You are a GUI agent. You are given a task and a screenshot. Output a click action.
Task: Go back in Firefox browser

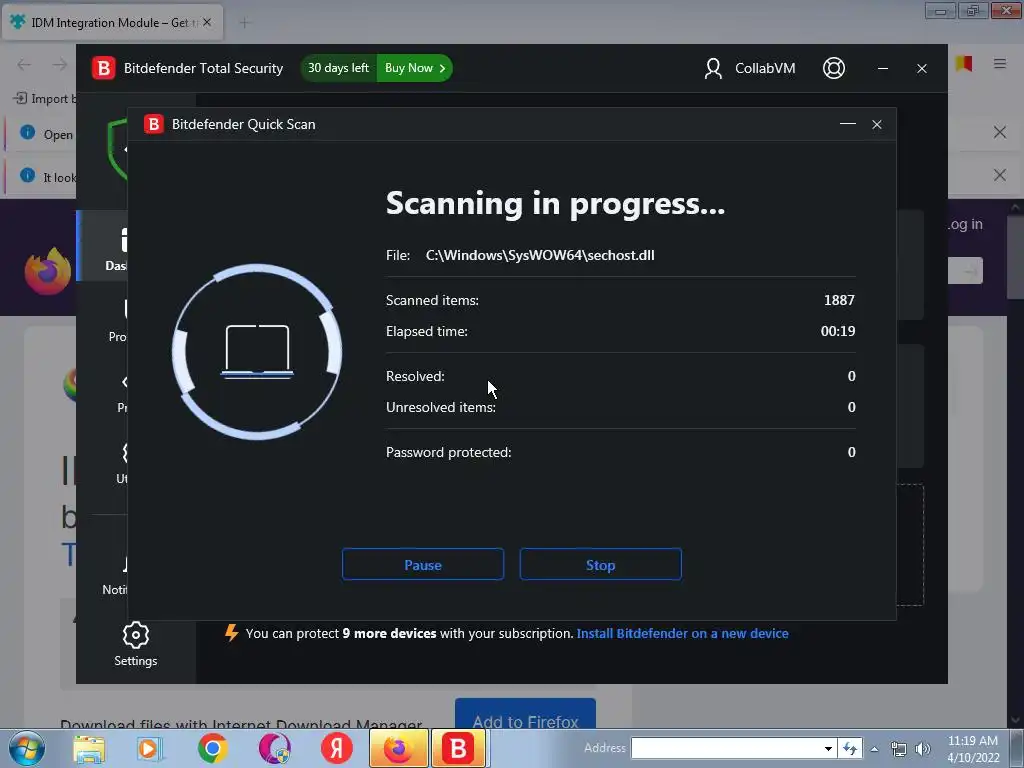[24, 64]
